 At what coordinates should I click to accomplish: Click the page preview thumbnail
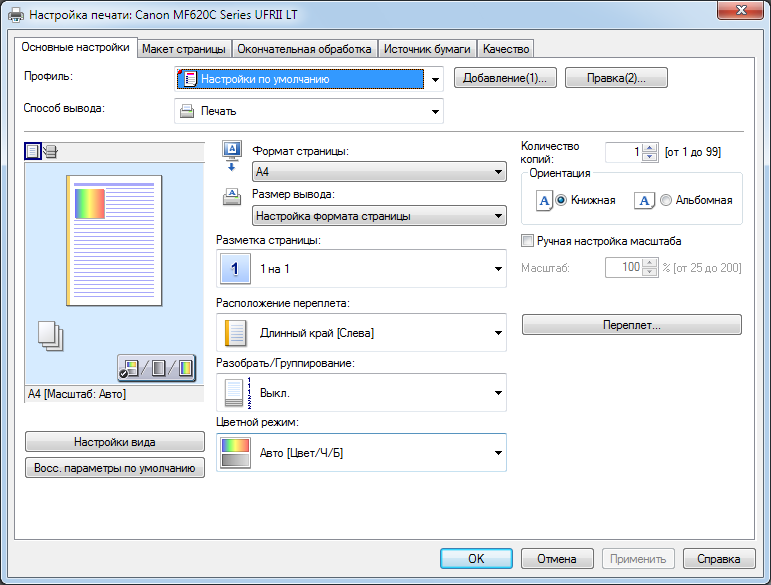pyautogui.click(x=114, y=240)
